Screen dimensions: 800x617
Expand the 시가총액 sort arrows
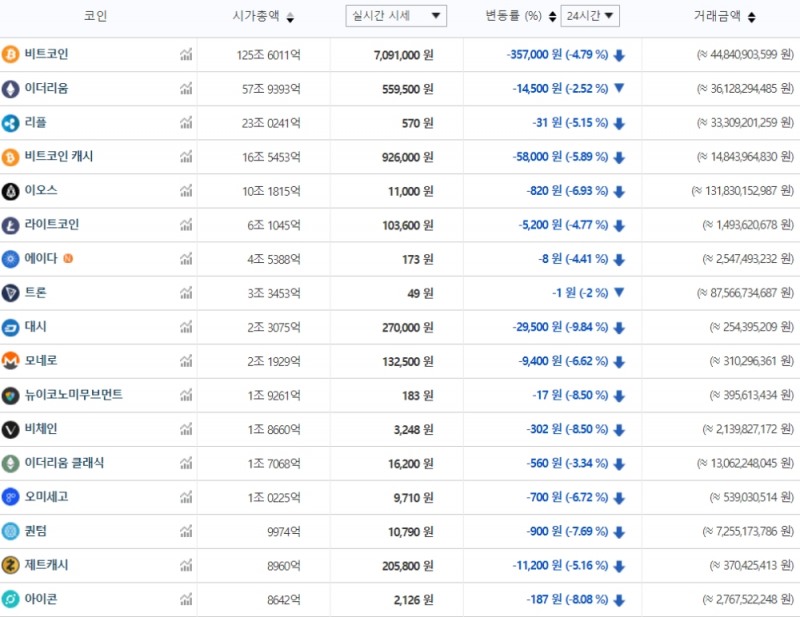pyautogui.click(x=290, y=16)
